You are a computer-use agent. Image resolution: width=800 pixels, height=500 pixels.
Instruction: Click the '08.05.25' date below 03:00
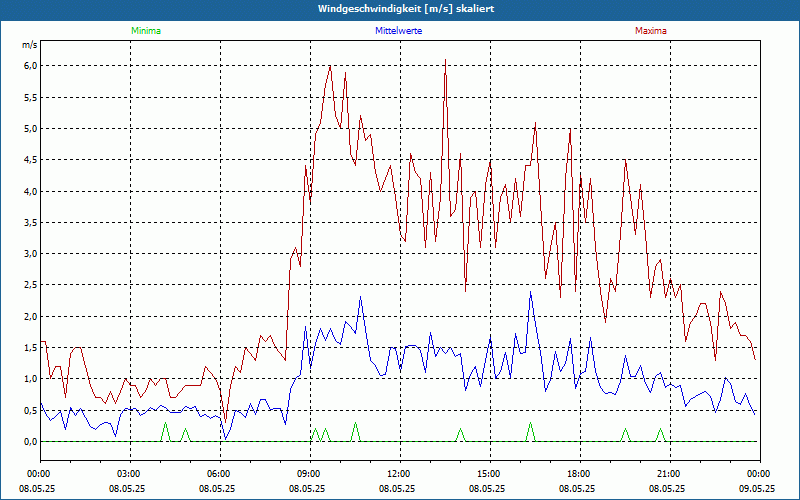click(127, 488)
